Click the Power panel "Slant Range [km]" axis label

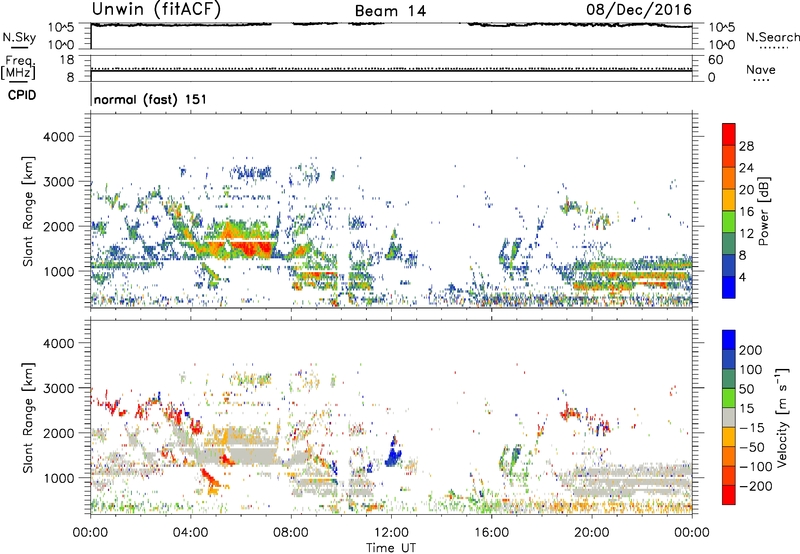28,211
